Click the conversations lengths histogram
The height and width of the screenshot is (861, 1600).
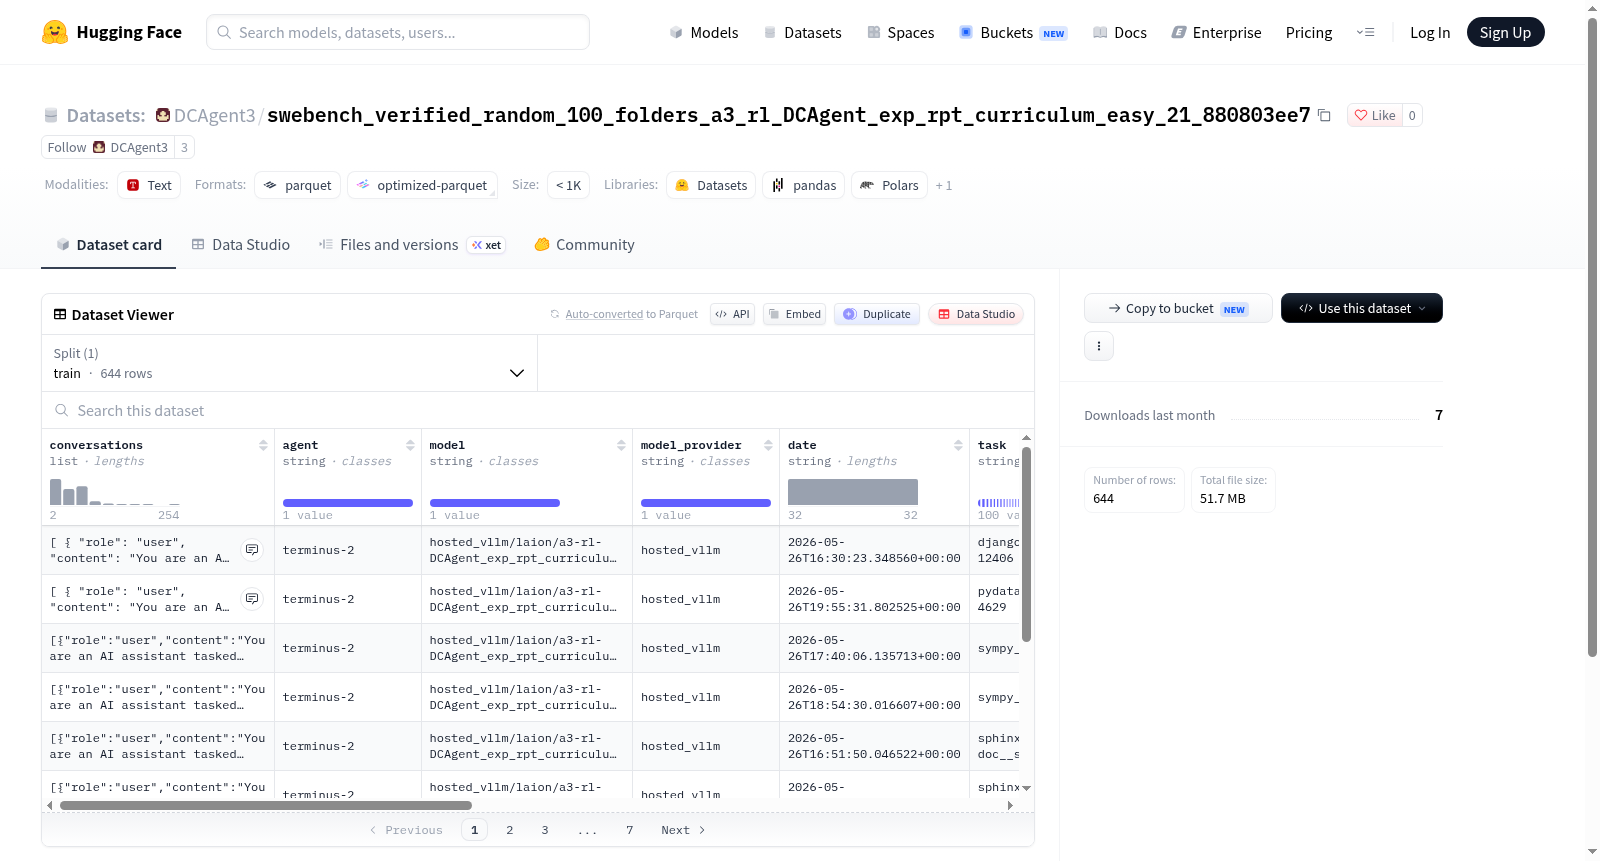point(115,491)
